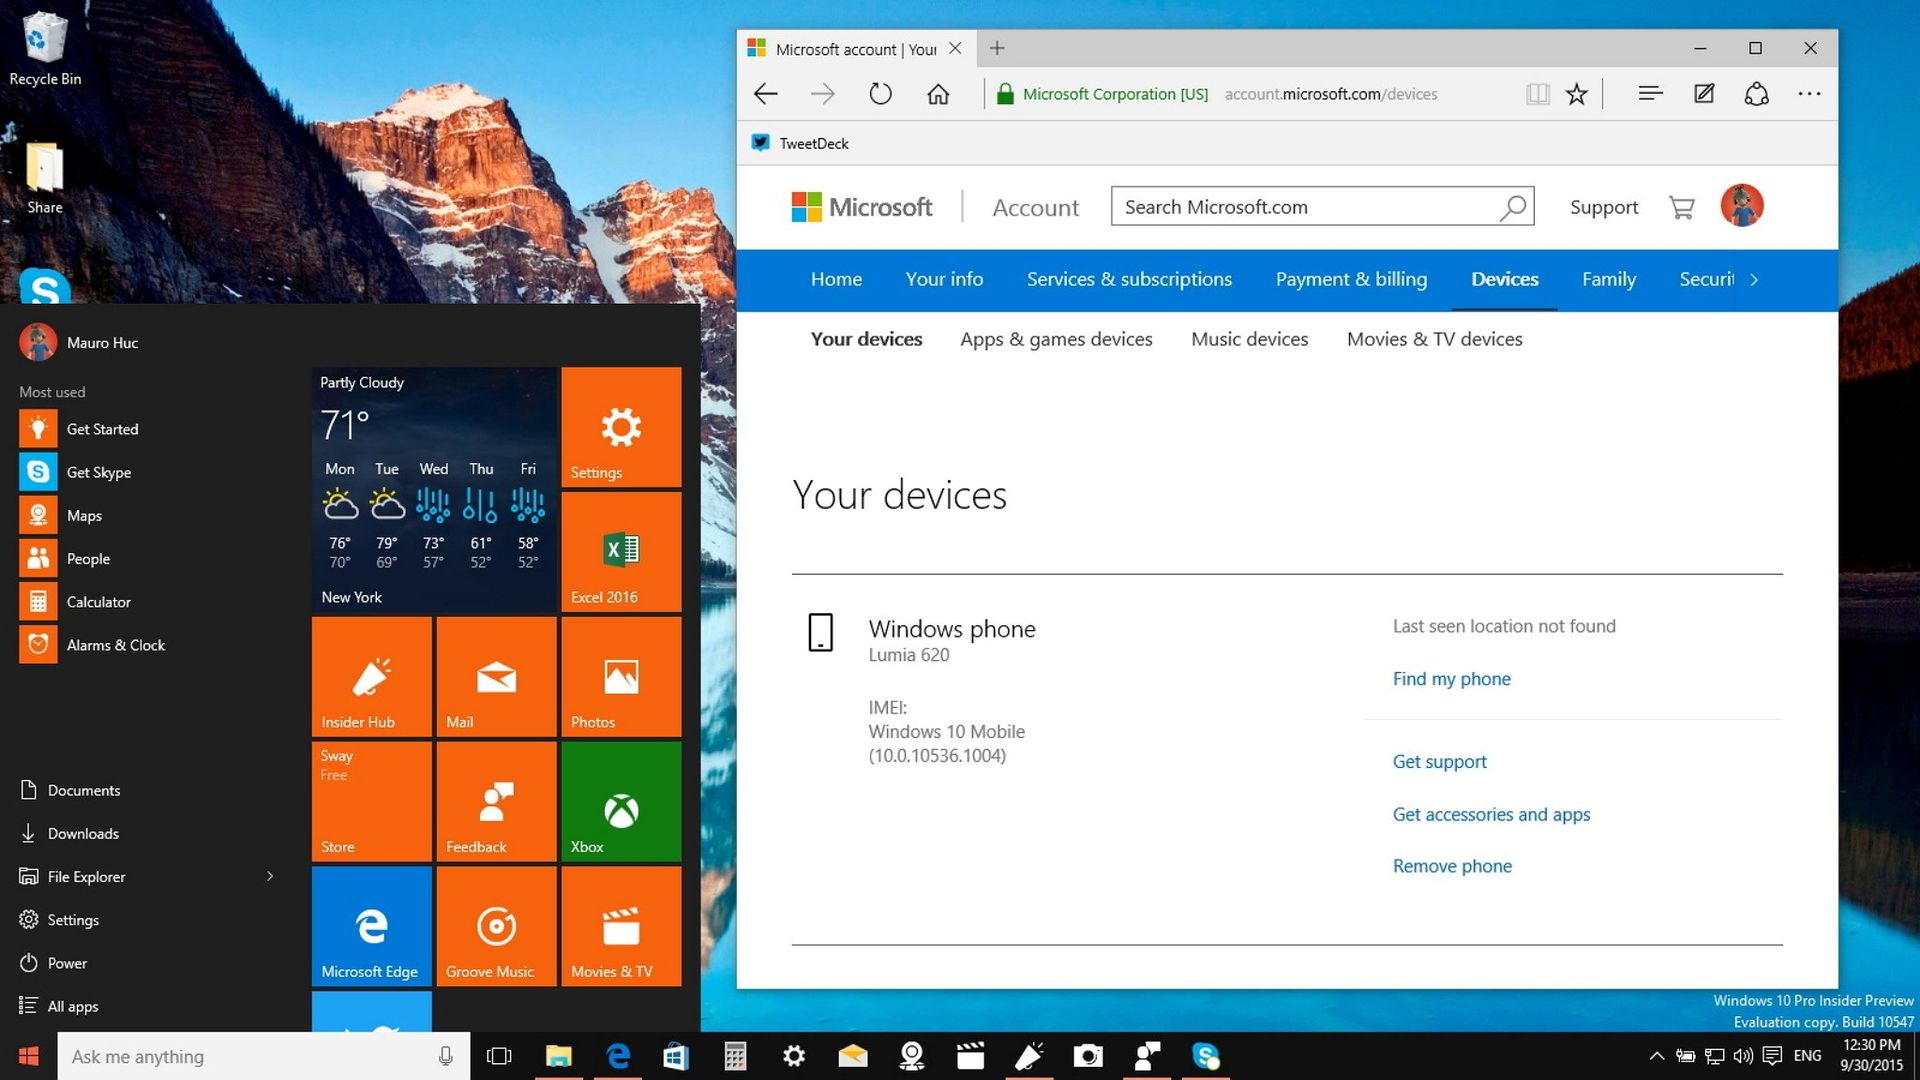This screenshot has width=1920, height=1080.
Task: Open the Share pane in Edge
Action: (1757, 93)
